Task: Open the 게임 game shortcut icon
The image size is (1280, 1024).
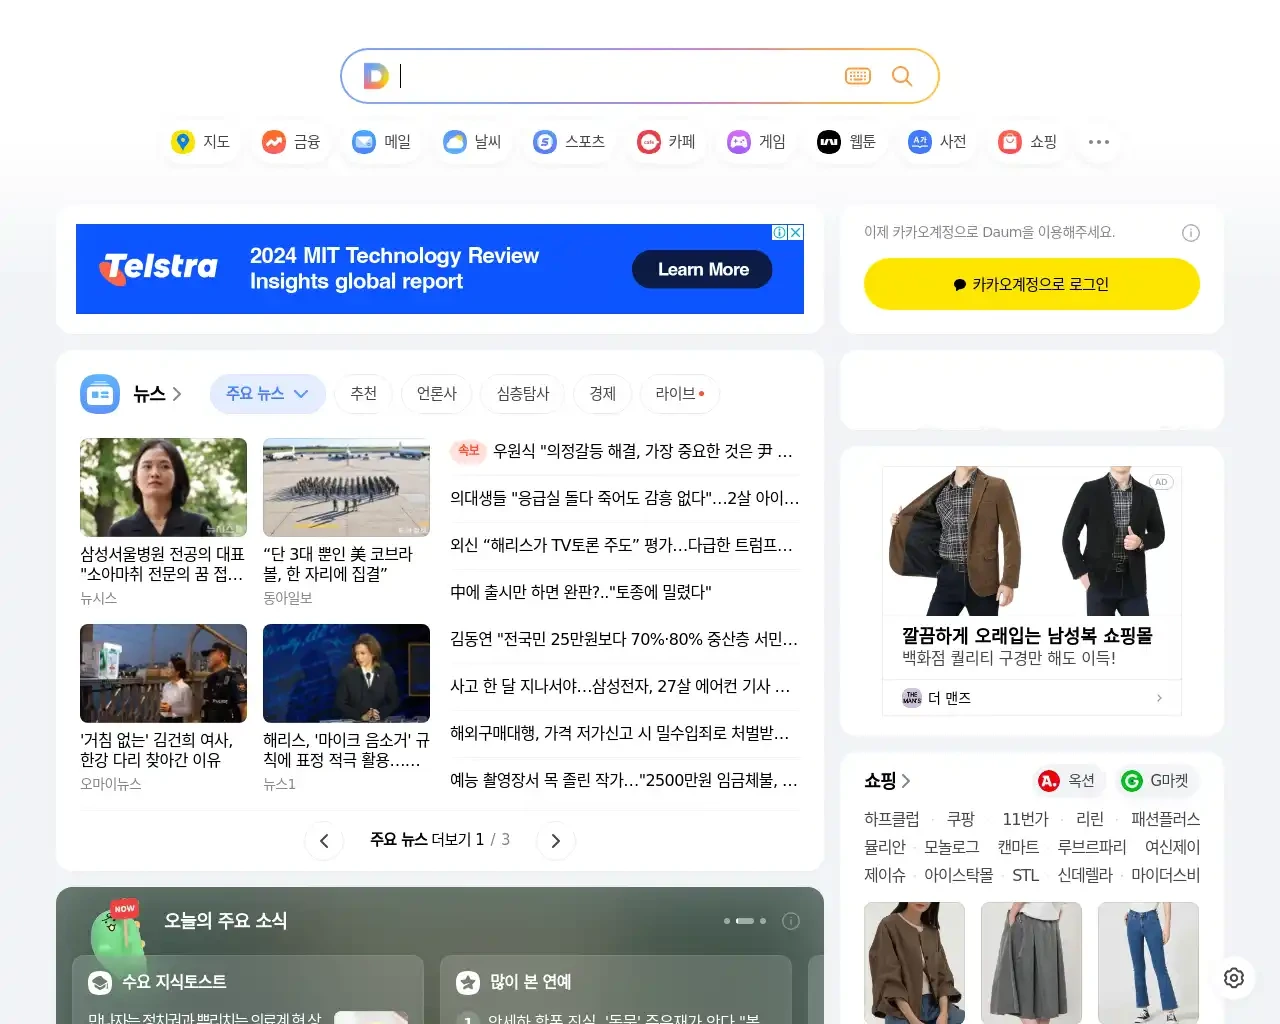Action: pyautogui.click(x=739, y=142)
